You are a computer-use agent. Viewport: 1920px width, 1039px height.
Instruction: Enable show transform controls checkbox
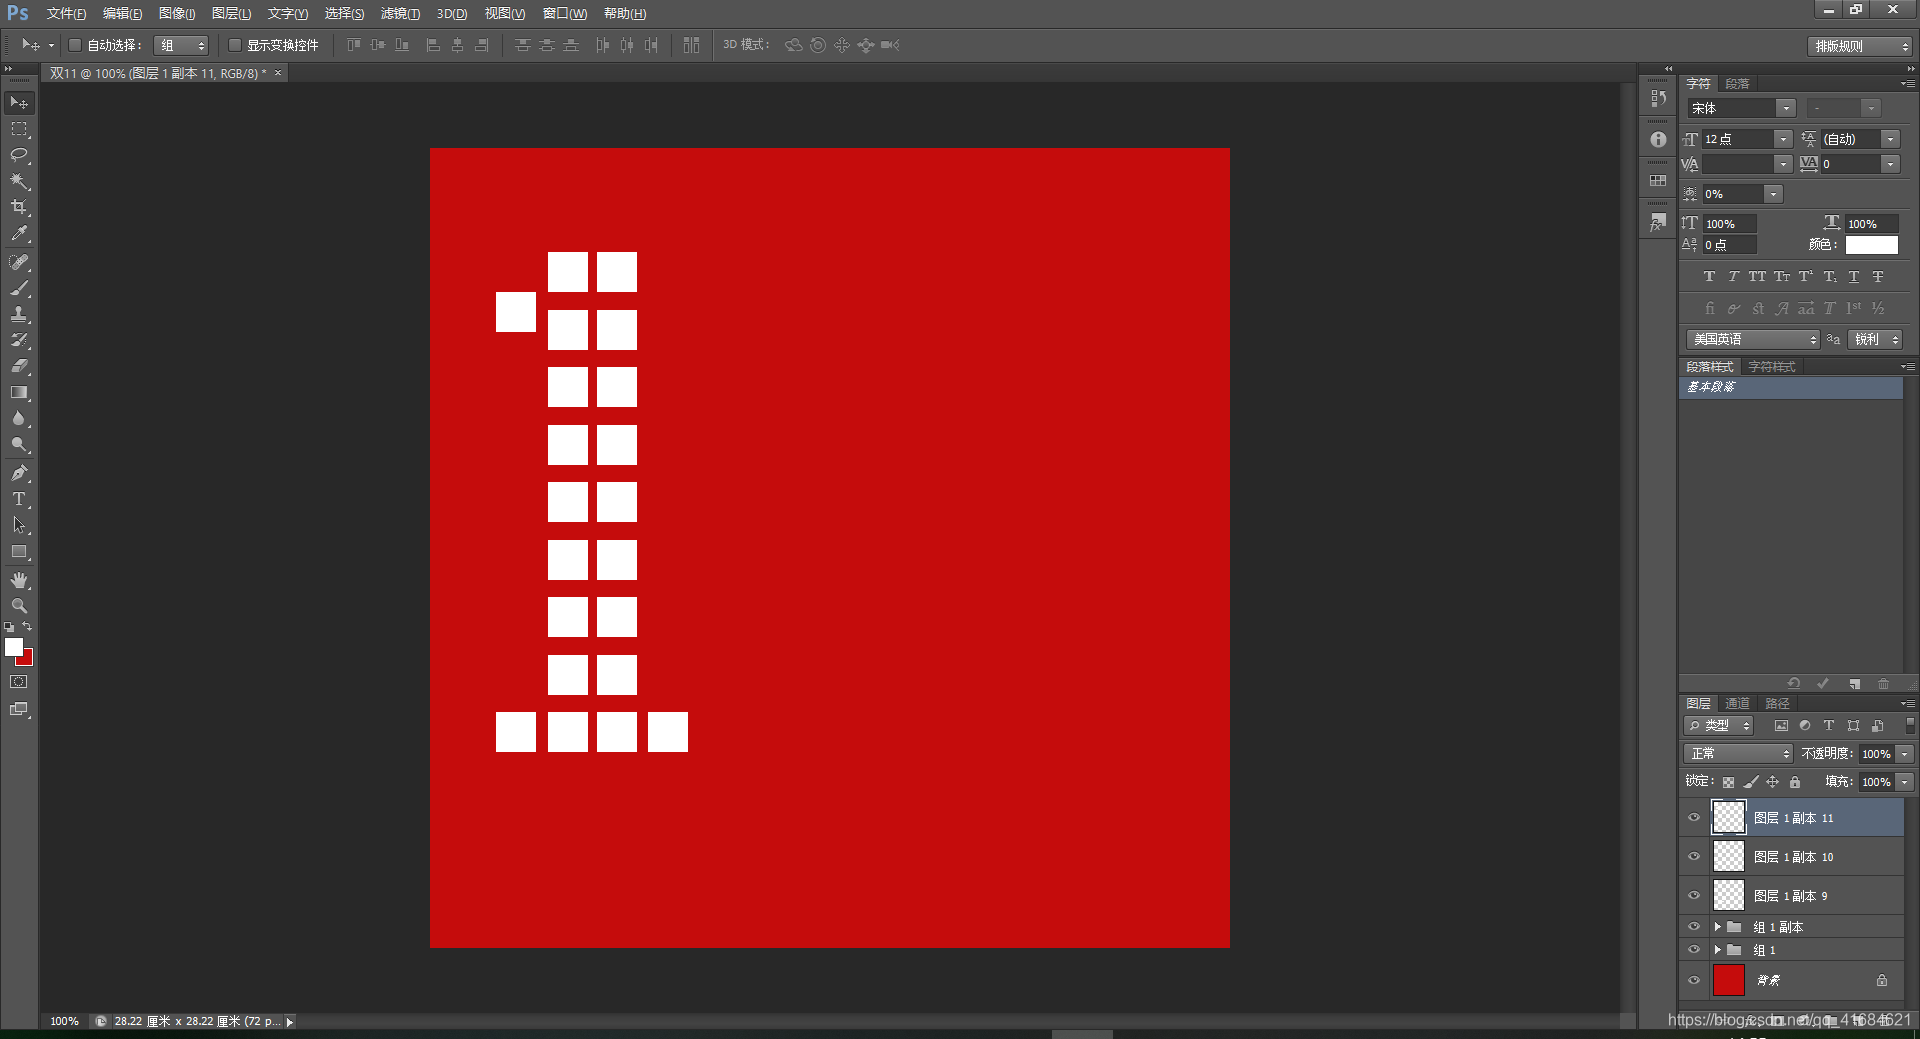pos(235,45)
